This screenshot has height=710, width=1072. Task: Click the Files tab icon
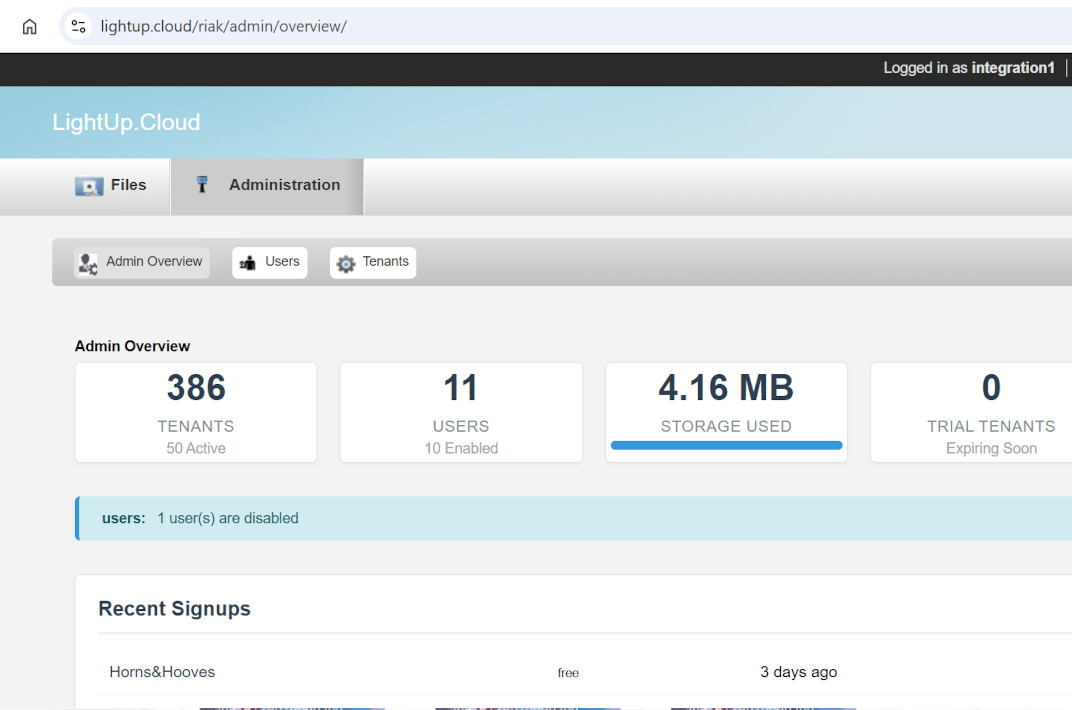89,185
